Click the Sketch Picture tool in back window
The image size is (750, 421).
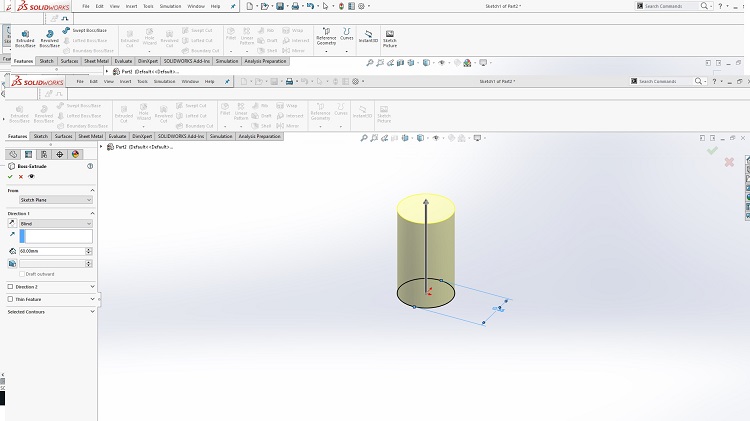point(390,38)
